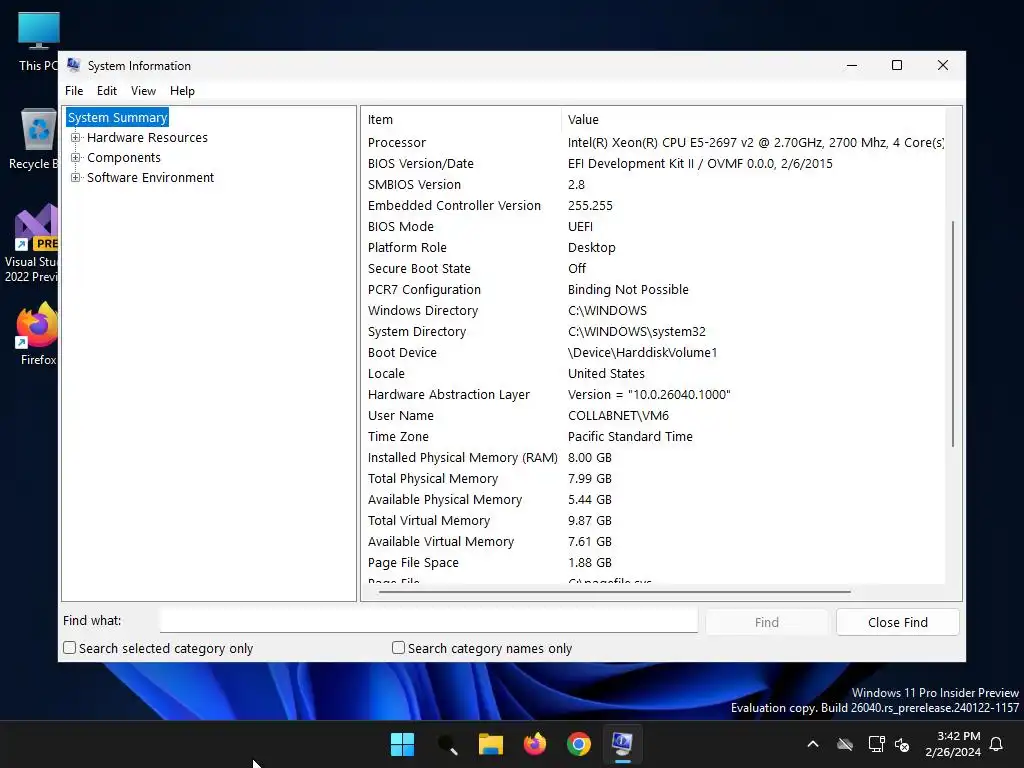This screenshot has width=1024, height=768.
Task: Open the Start menu Windows logo
Action: 402,744
